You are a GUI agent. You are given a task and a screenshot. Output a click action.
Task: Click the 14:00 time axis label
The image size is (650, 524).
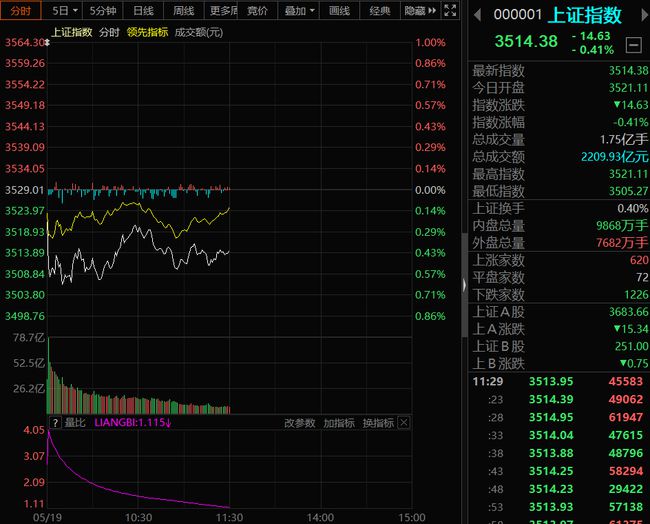point(320,518)
